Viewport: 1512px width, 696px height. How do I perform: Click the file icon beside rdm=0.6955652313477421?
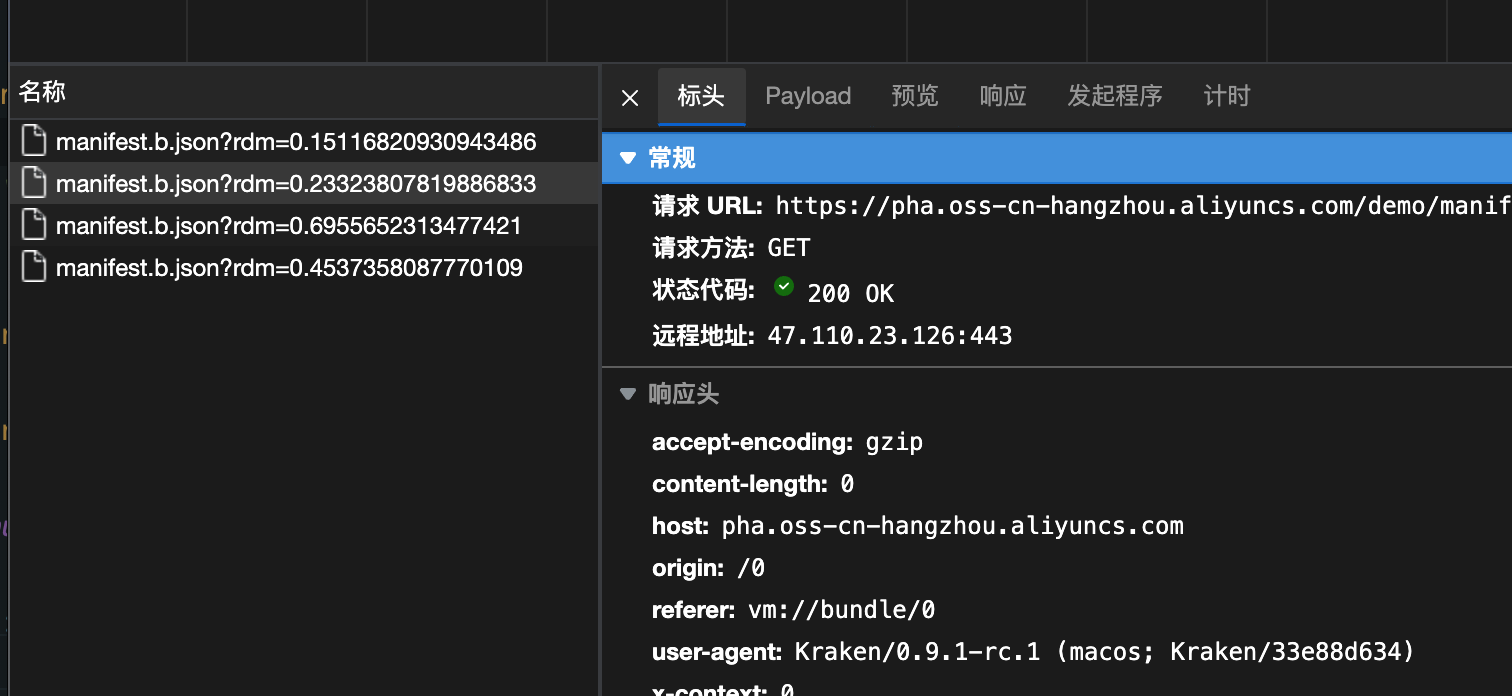pyautogui.click(x=34, y=225)
